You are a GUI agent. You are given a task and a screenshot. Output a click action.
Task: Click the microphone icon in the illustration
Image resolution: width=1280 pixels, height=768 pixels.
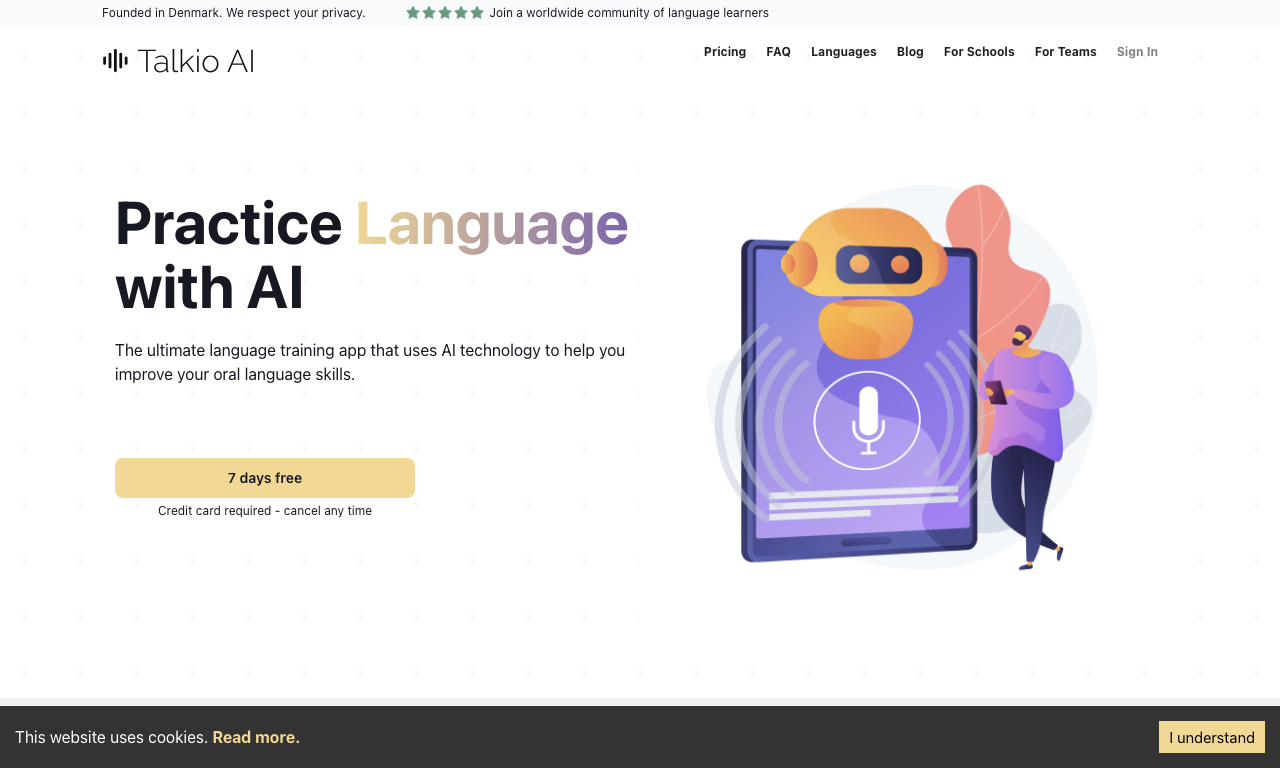[x=867, y=420]
